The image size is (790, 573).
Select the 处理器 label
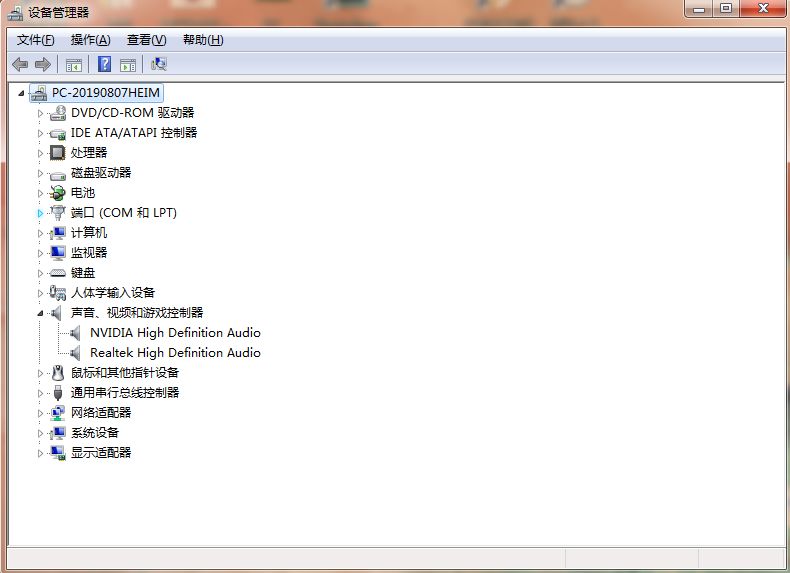pos(89,153)
